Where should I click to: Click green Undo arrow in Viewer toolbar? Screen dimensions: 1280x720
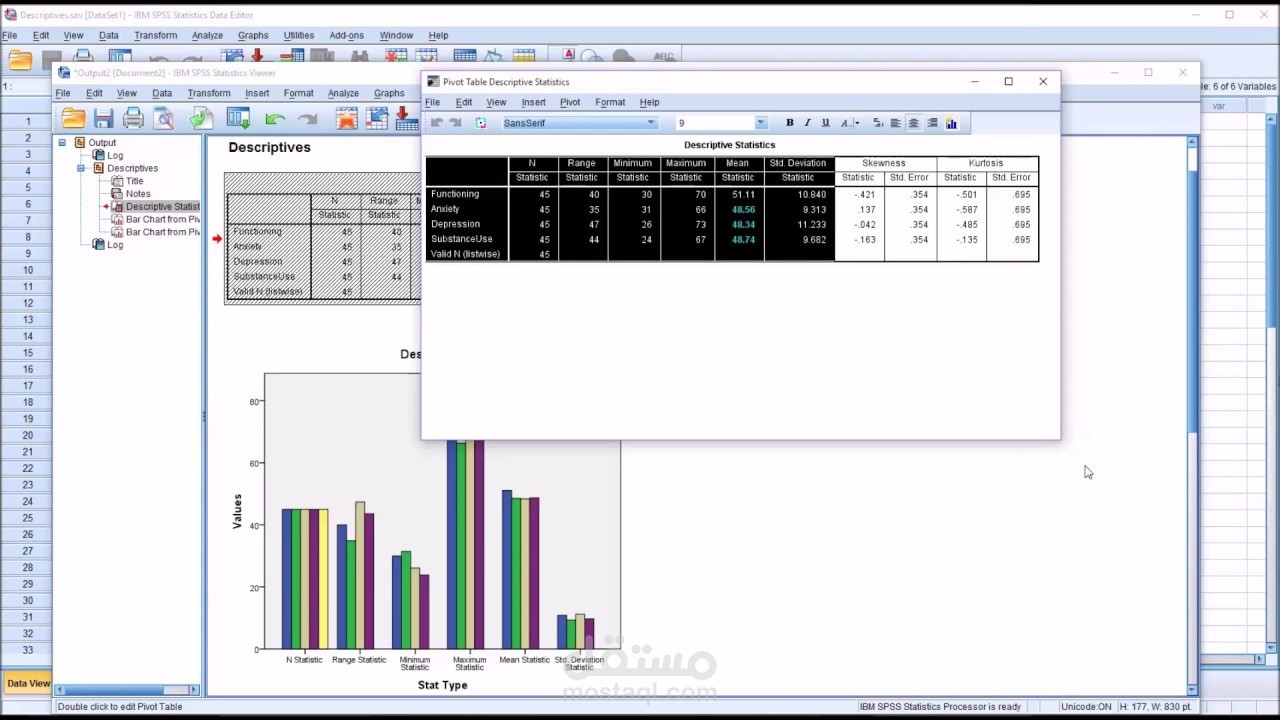(x=275, y=119)
